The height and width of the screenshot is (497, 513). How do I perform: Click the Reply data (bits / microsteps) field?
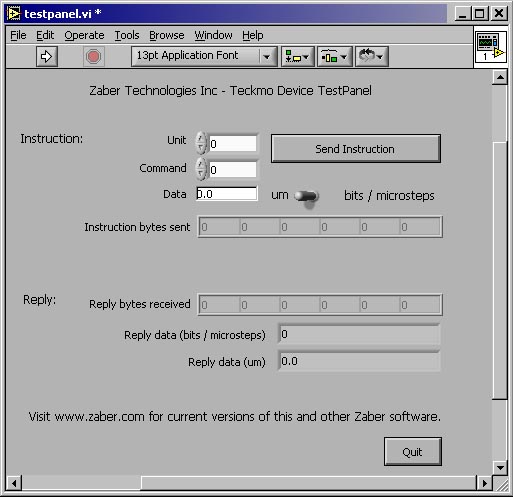click(359, 334)
